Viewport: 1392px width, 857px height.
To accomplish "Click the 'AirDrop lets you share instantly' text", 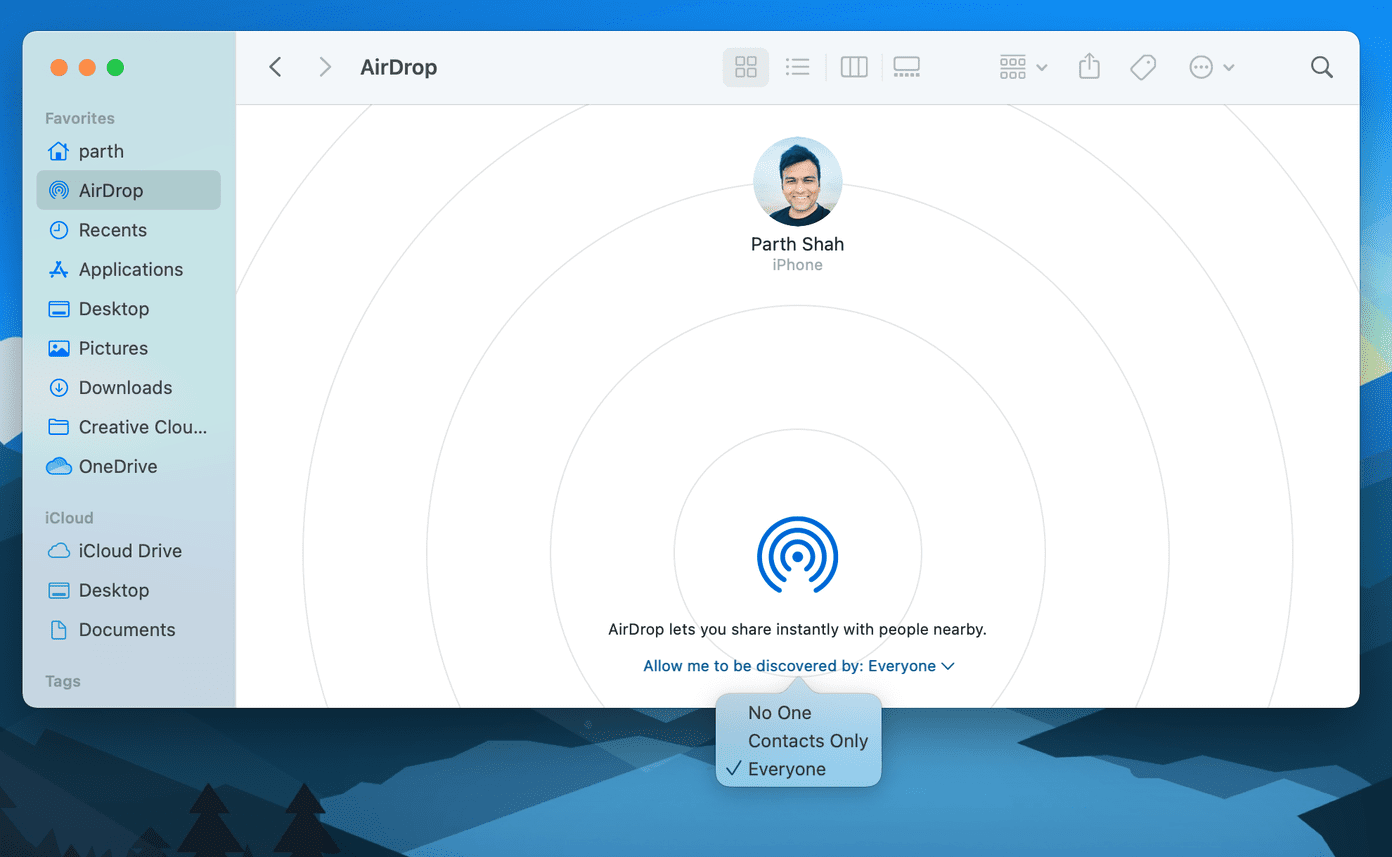I will pos(797,630).
